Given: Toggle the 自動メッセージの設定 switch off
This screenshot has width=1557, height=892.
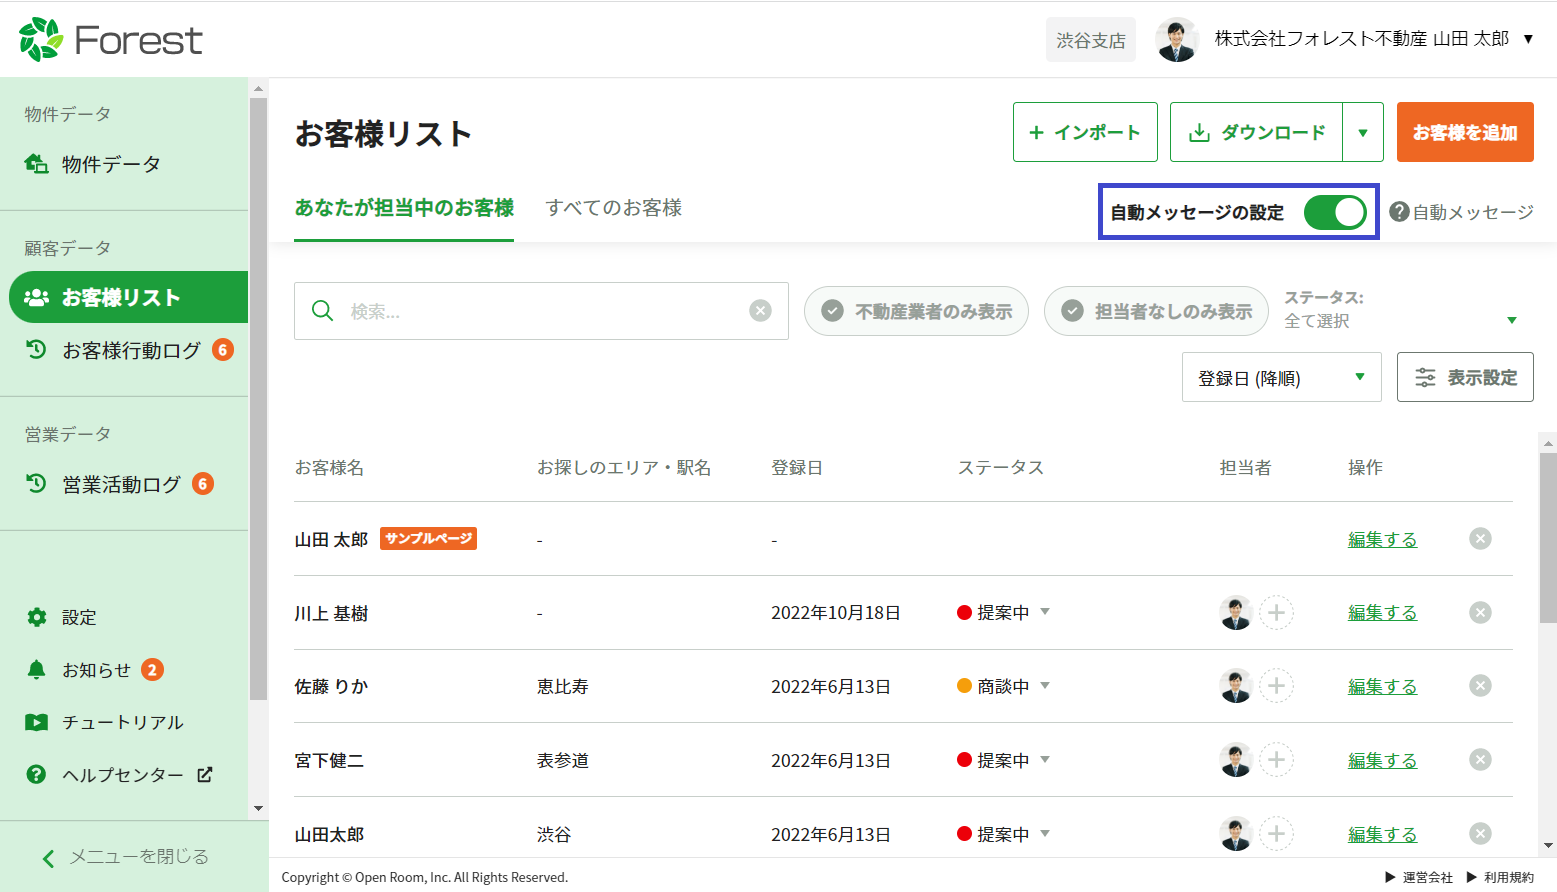Looking at the screenshot, I should (x=1335, y=212).
